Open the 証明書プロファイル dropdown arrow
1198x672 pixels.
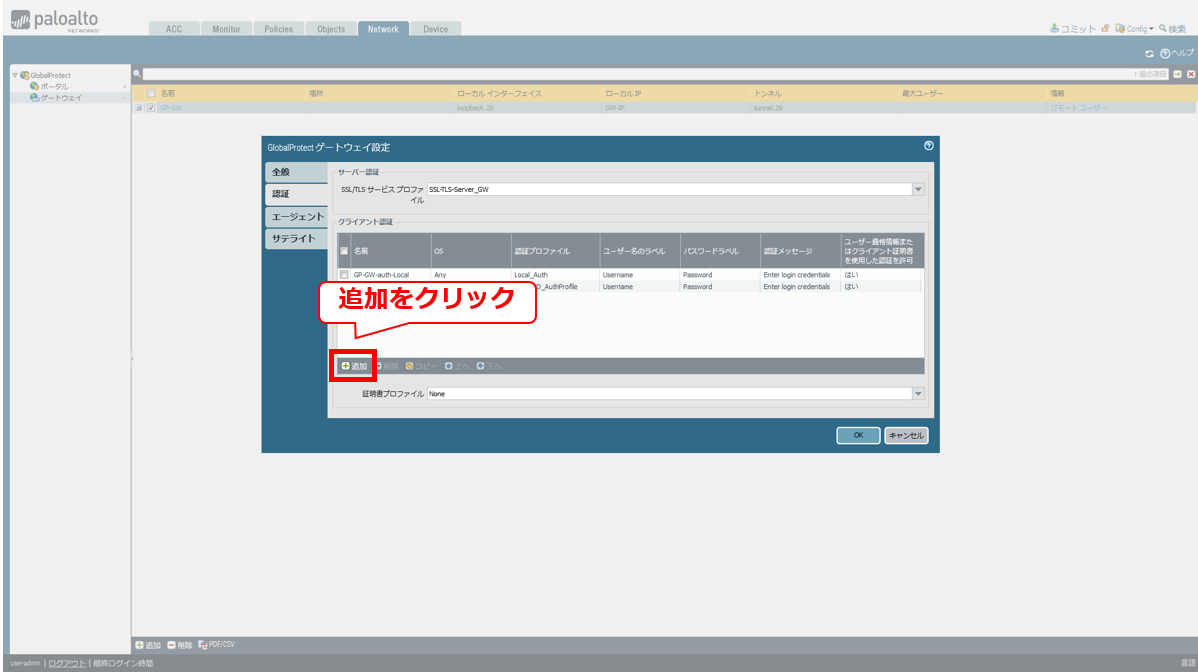(918, 394)
